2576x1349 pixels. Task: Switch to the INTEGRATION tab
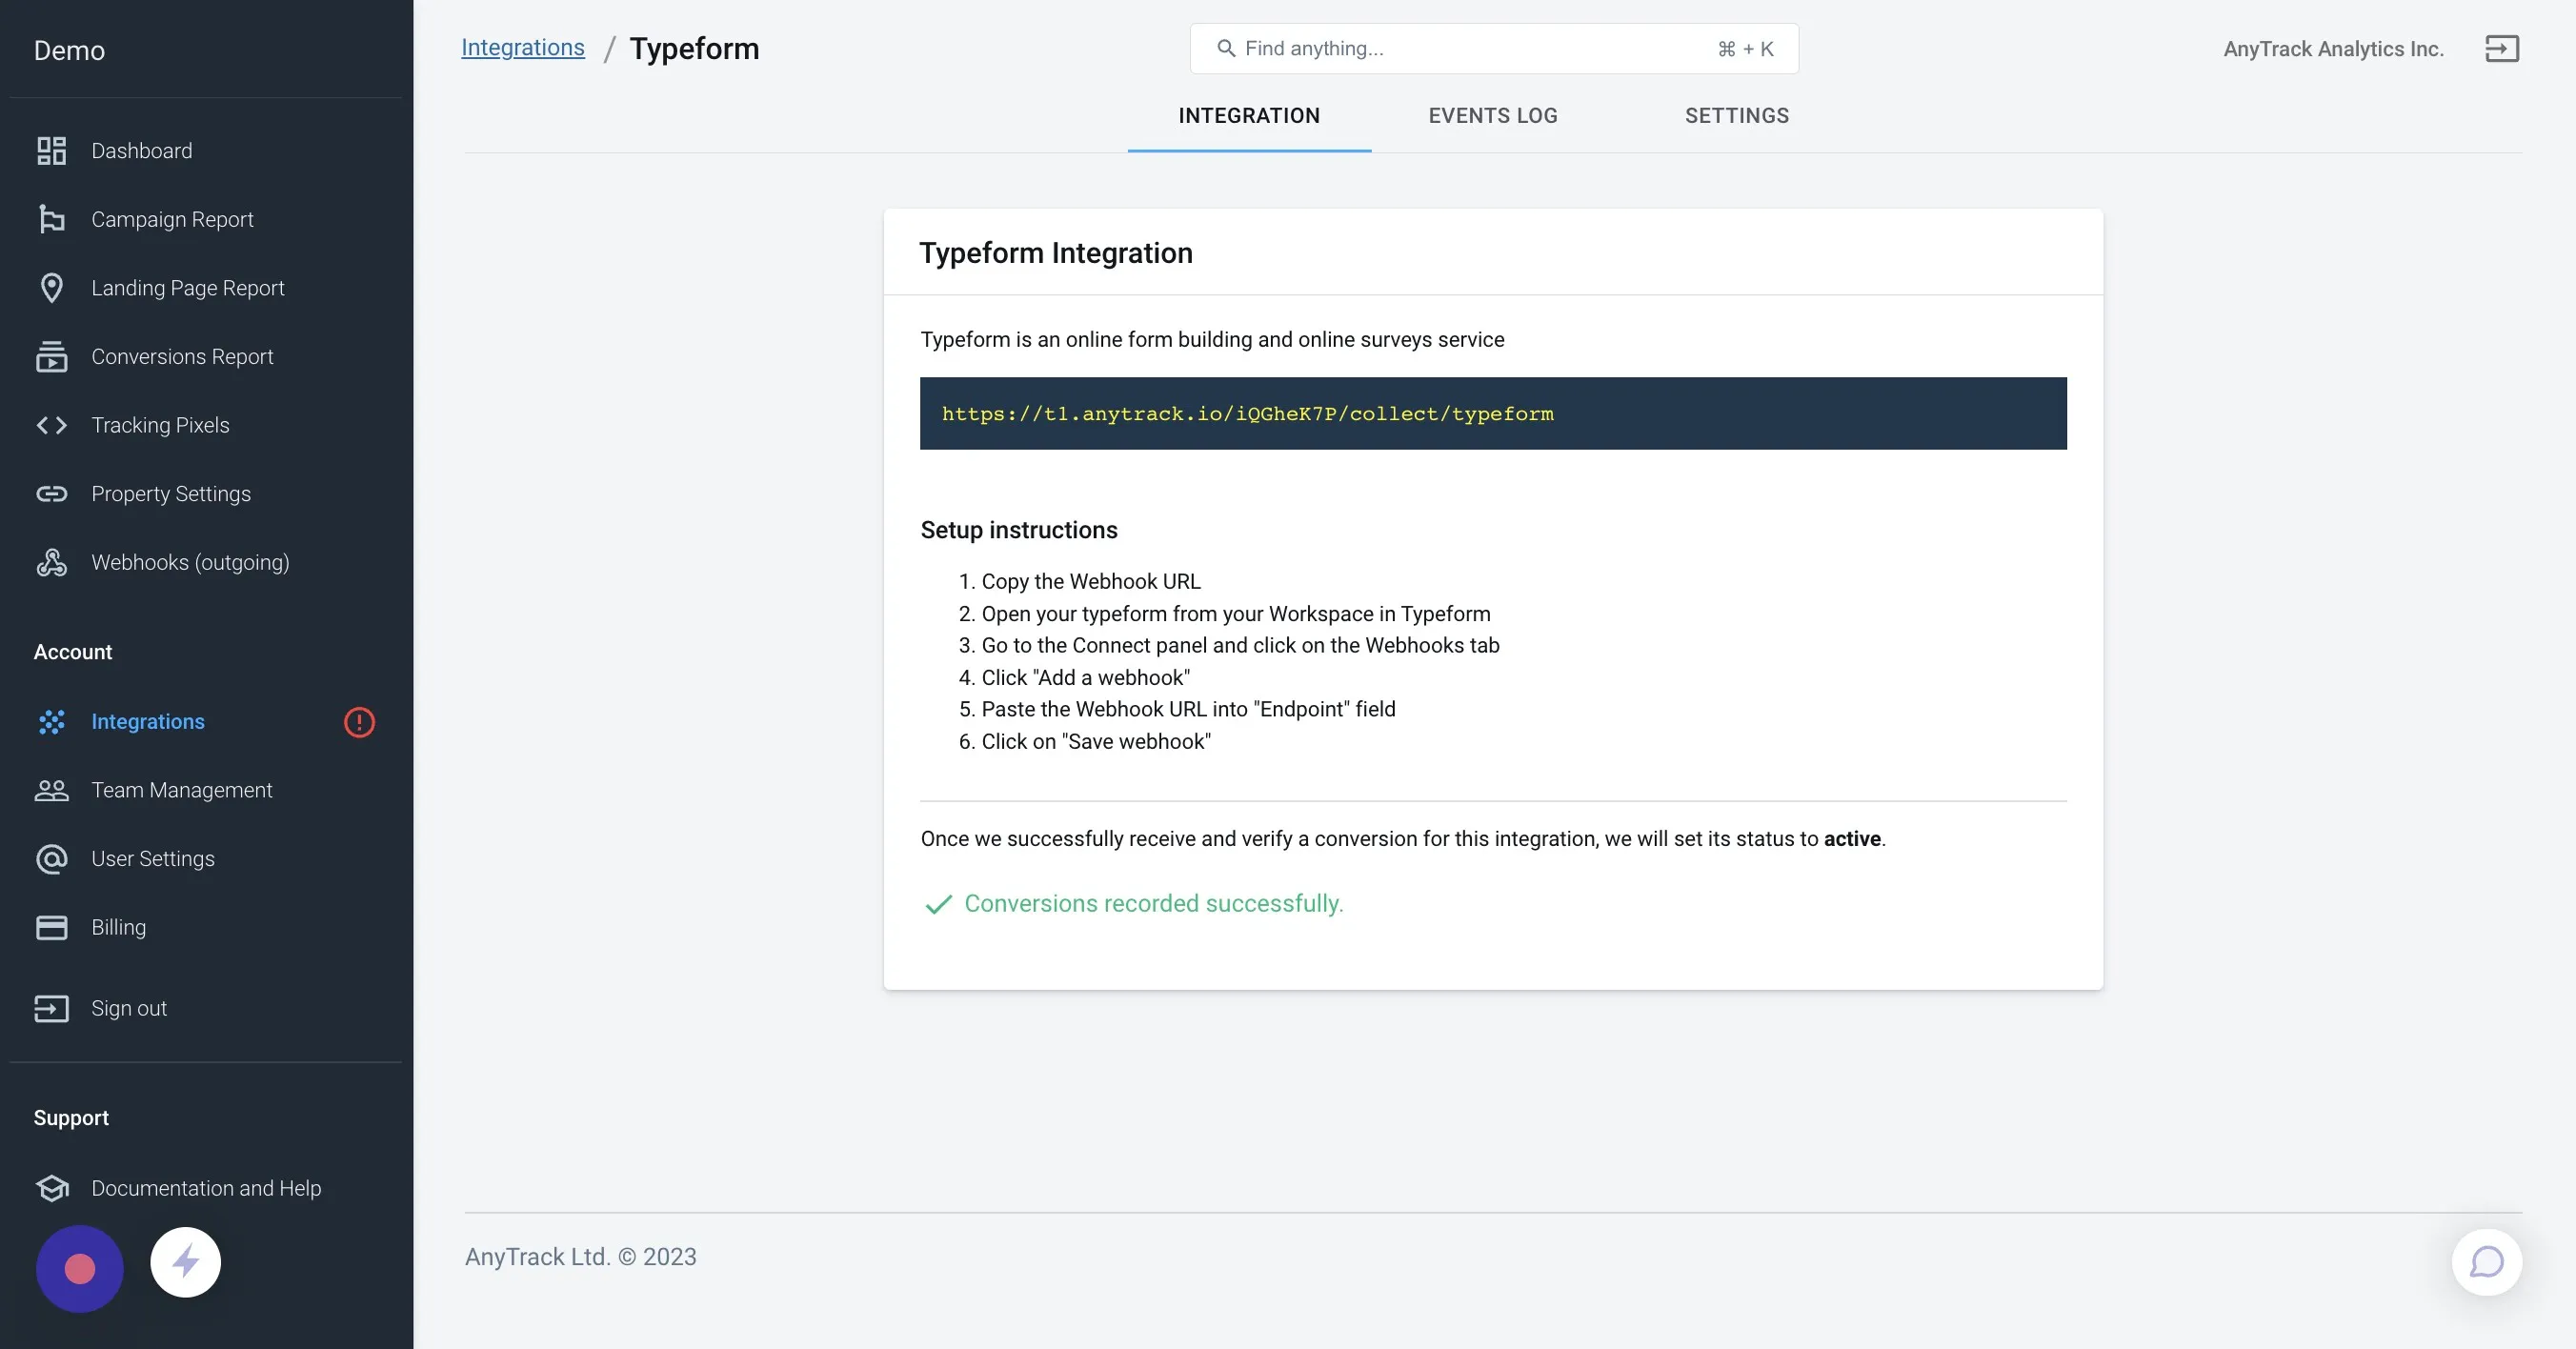[x=1249, y=116]
